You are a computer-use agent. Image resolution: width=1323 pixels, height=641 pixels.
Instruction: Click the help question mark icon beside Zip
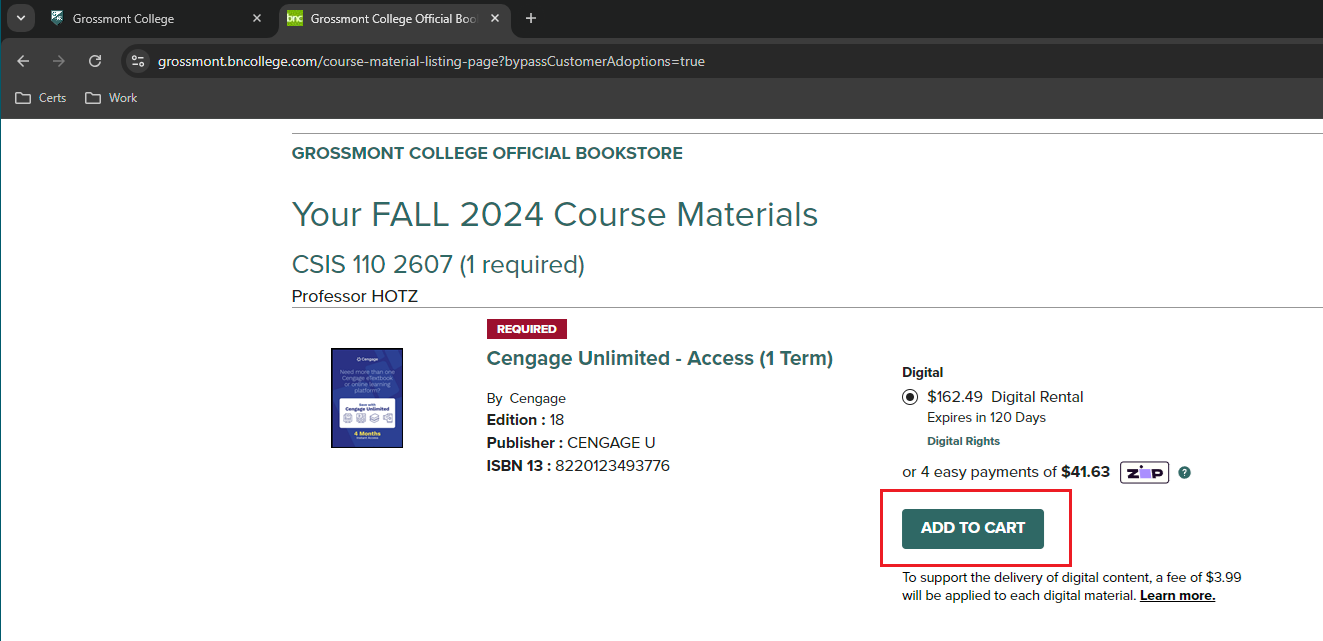pos(1184,473)
